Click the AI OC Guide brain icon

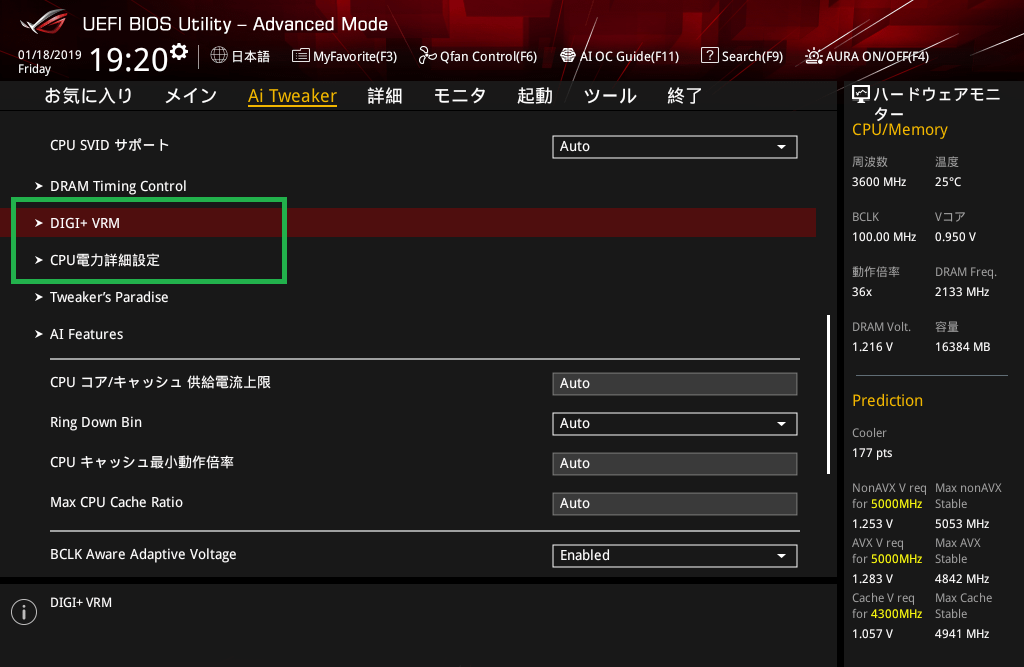568,56
